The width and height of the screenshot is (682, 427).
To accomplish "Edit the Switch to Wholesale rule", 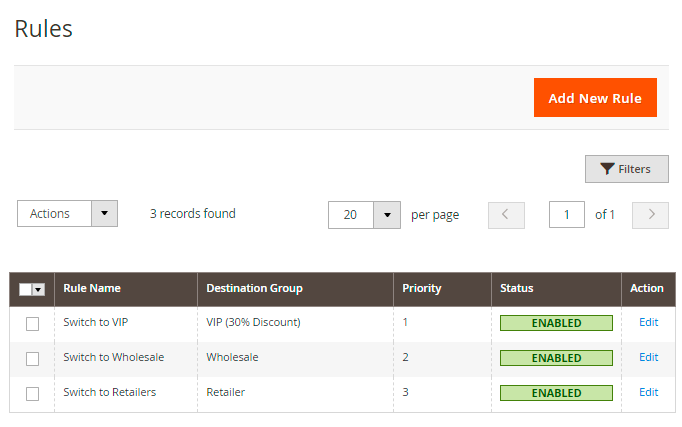I will 648,357.
